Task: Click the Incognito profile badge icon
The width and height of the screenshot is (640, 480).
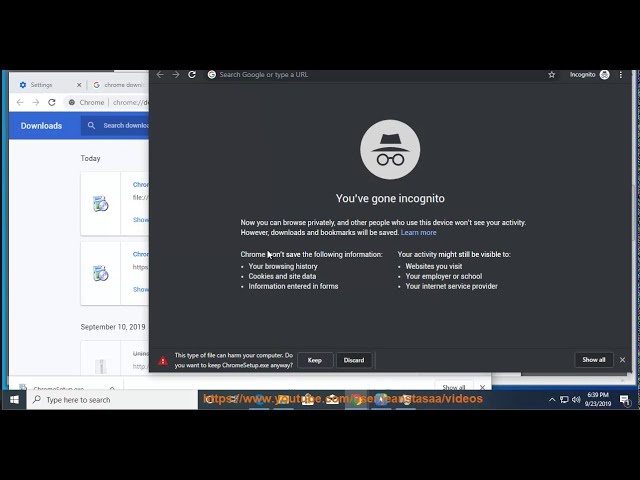Action: 604,75
